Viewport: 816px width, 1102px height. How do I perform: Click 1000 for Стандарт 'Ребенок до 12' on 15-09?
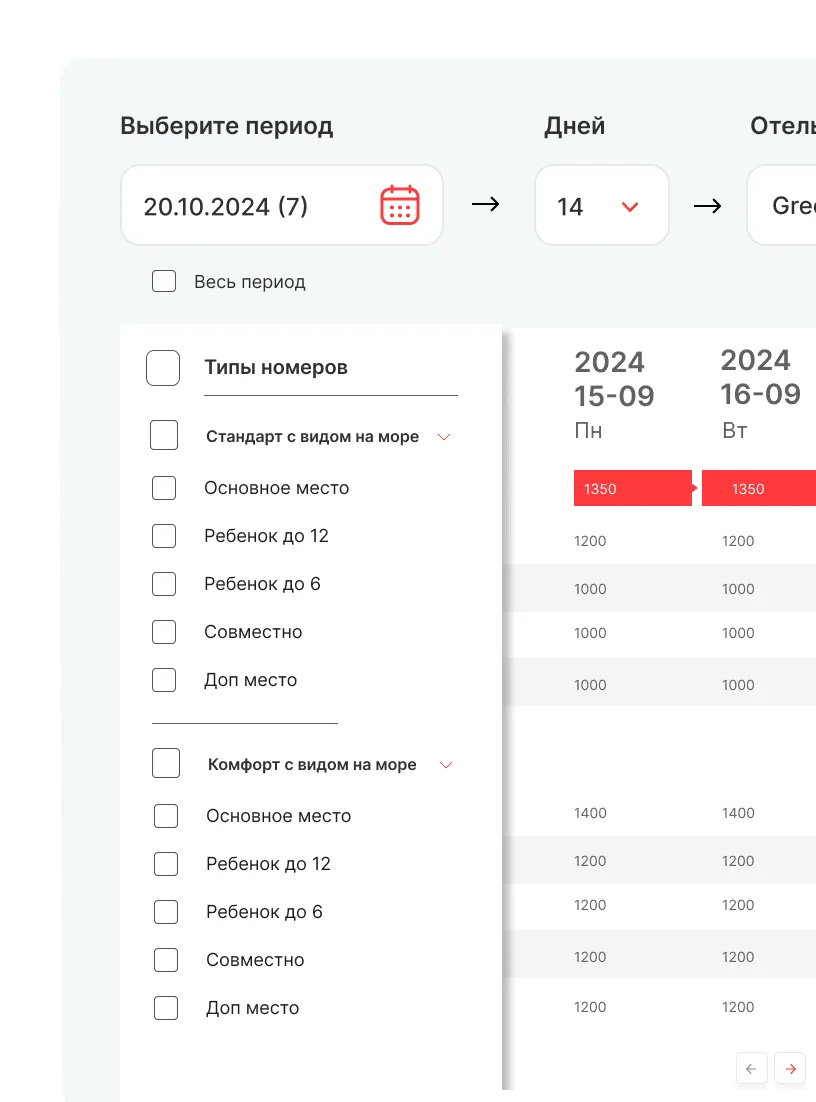coord(590,589)
